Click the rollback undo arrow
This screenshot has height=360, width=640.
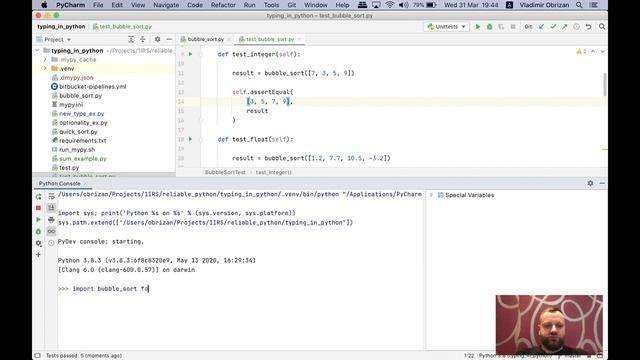tap(588, 27)
